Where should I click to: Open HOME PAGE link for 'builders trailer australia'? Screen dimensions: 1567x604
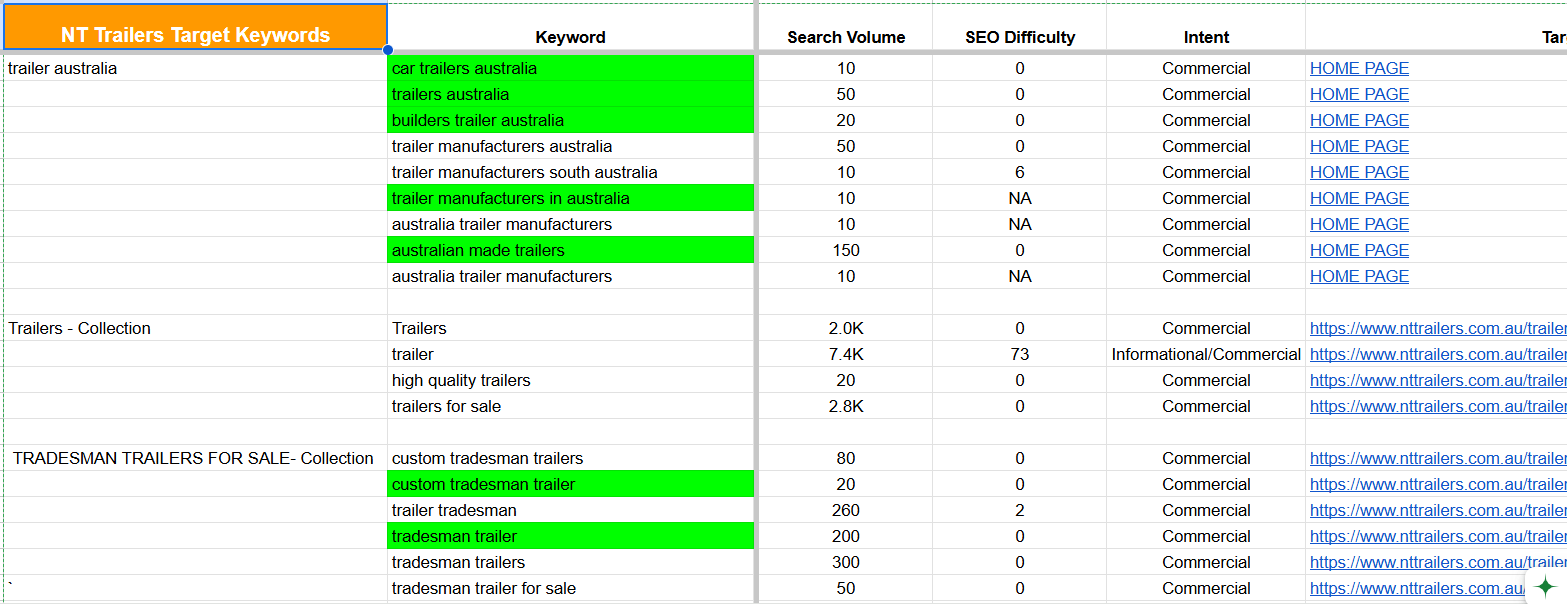[1359, 120]
